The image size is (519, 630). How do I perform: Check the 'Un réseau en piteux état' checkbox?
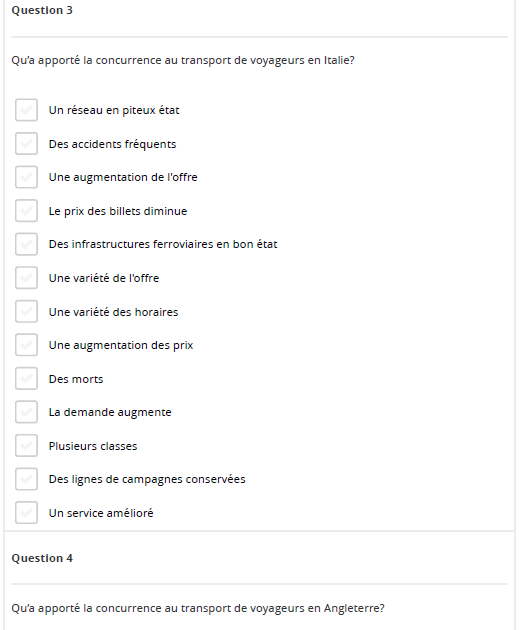pos(27,110)
